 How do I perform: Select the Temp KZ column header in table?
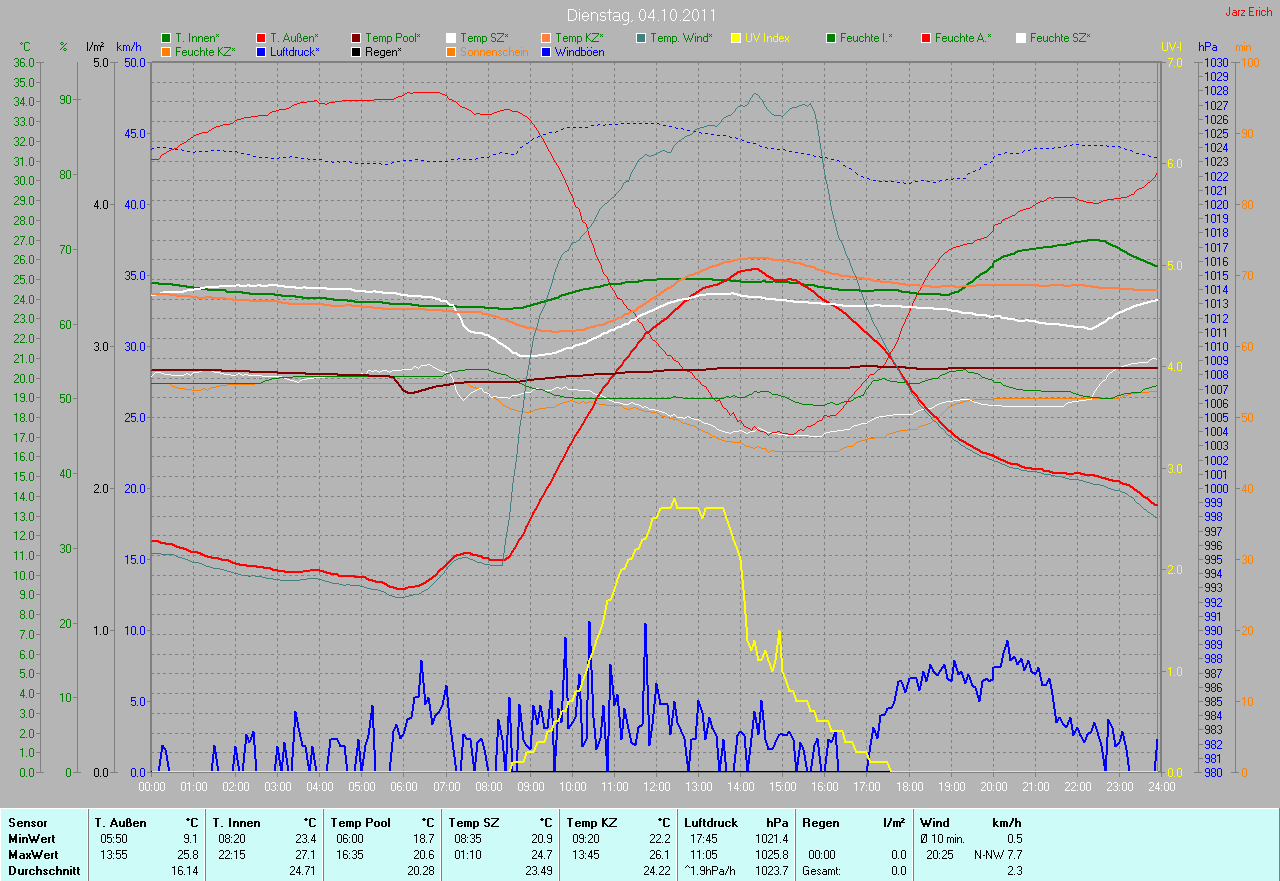[592, 823]
